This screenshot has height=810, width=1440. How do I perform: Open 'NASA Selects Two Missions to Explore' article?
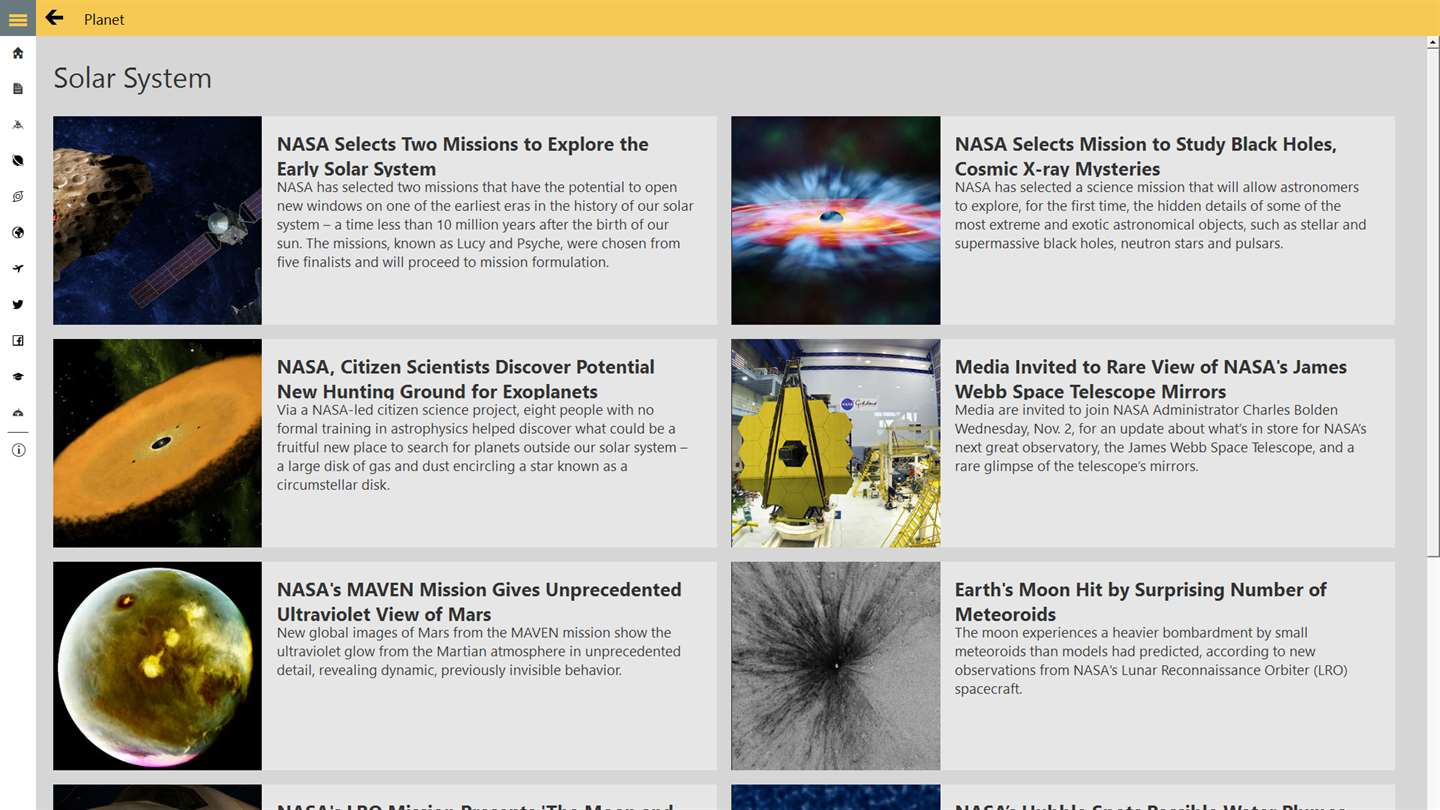pyautogui.click(x=463, y=156)
